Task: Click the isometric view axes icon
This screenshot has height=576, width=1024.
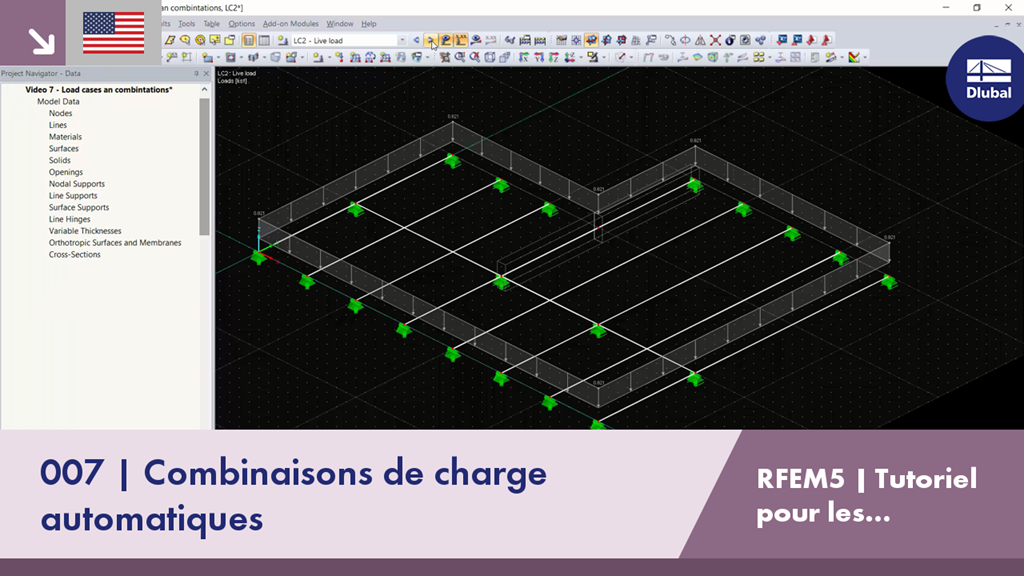Action: point(569,57)
